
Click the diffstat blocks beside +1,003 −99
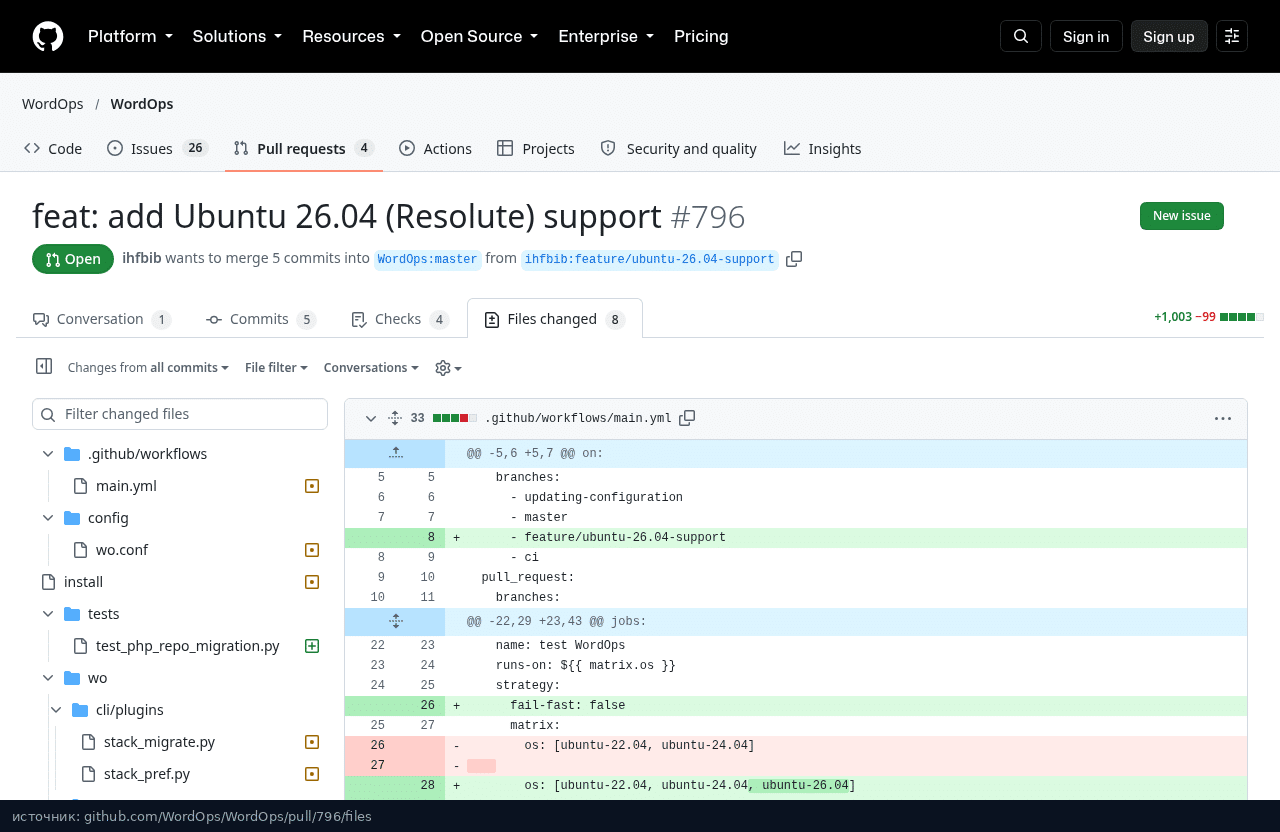[x=1242, y=317]
